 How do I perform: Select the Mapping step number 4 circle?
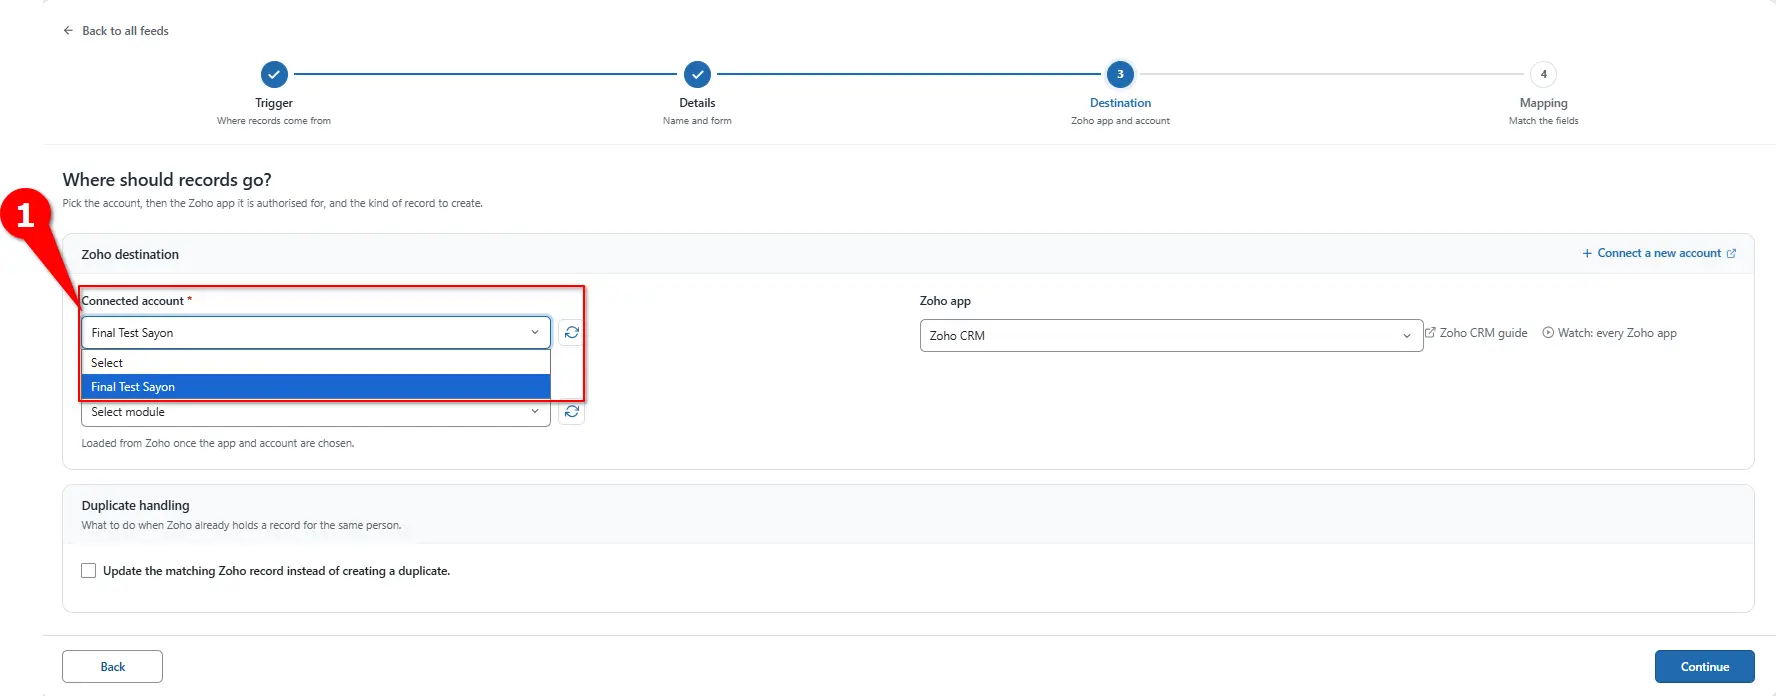(x=1543, y=74)
